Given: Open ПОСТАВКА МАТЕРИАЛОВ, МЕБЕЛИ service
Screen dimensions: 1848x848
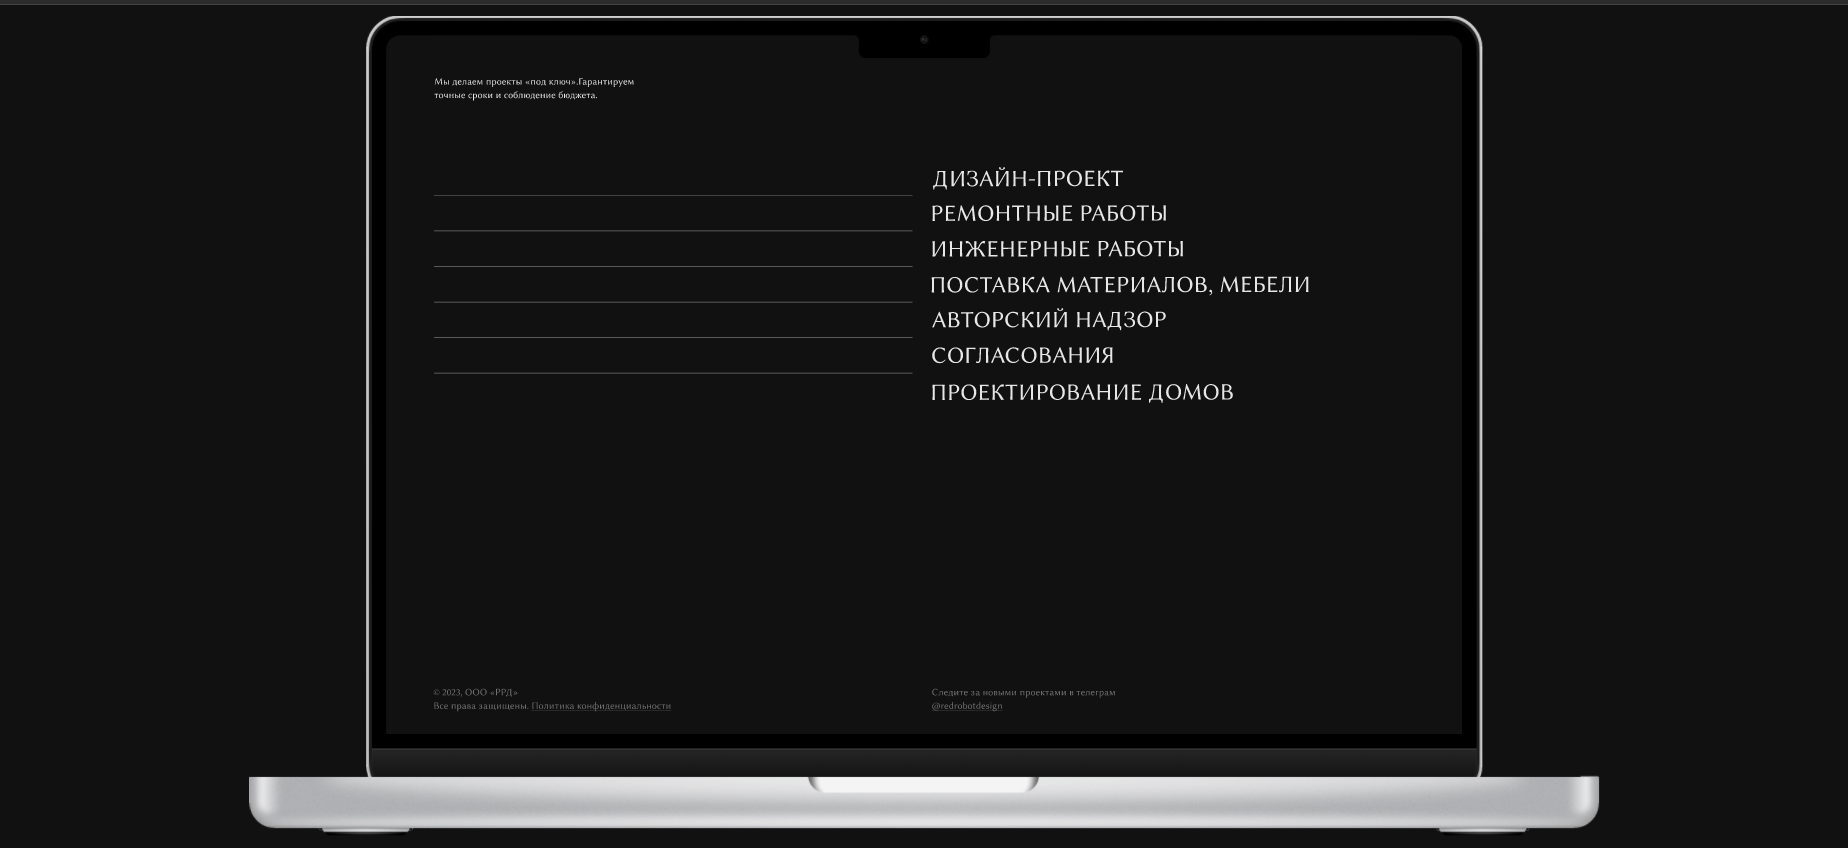Looking at the screenshot, I should [1119, 285].
